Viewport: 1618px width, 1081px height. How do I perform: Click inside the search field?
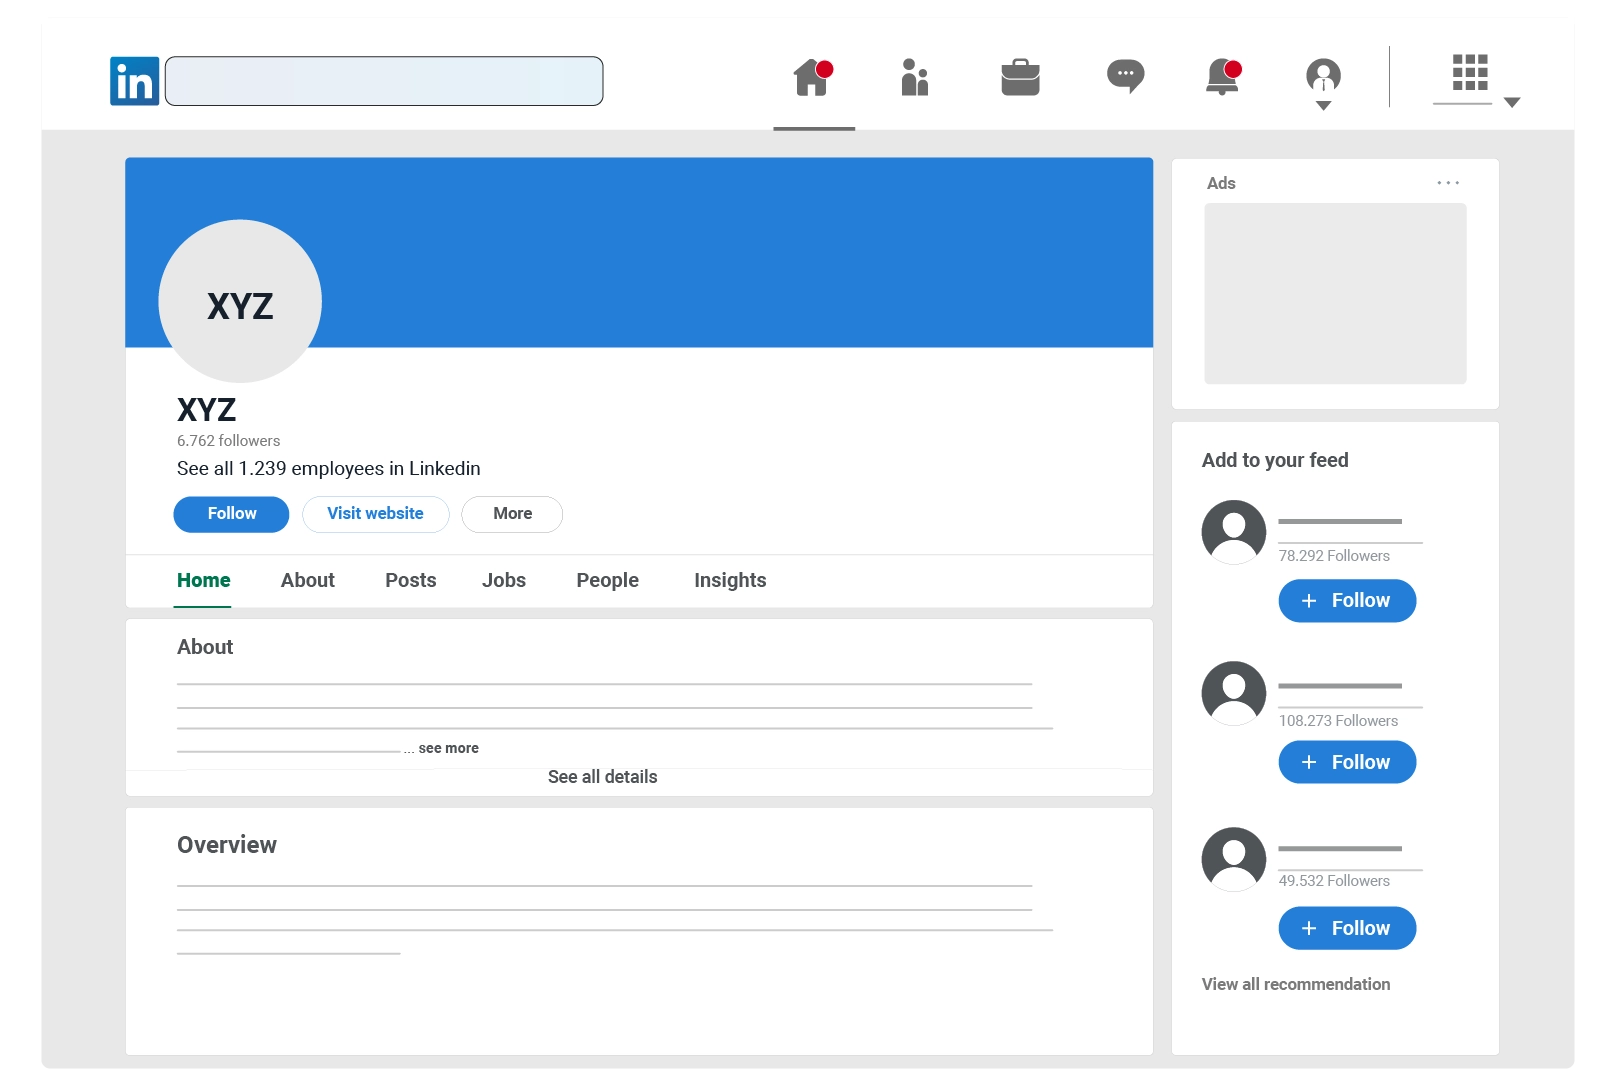(x=384, y=81)
